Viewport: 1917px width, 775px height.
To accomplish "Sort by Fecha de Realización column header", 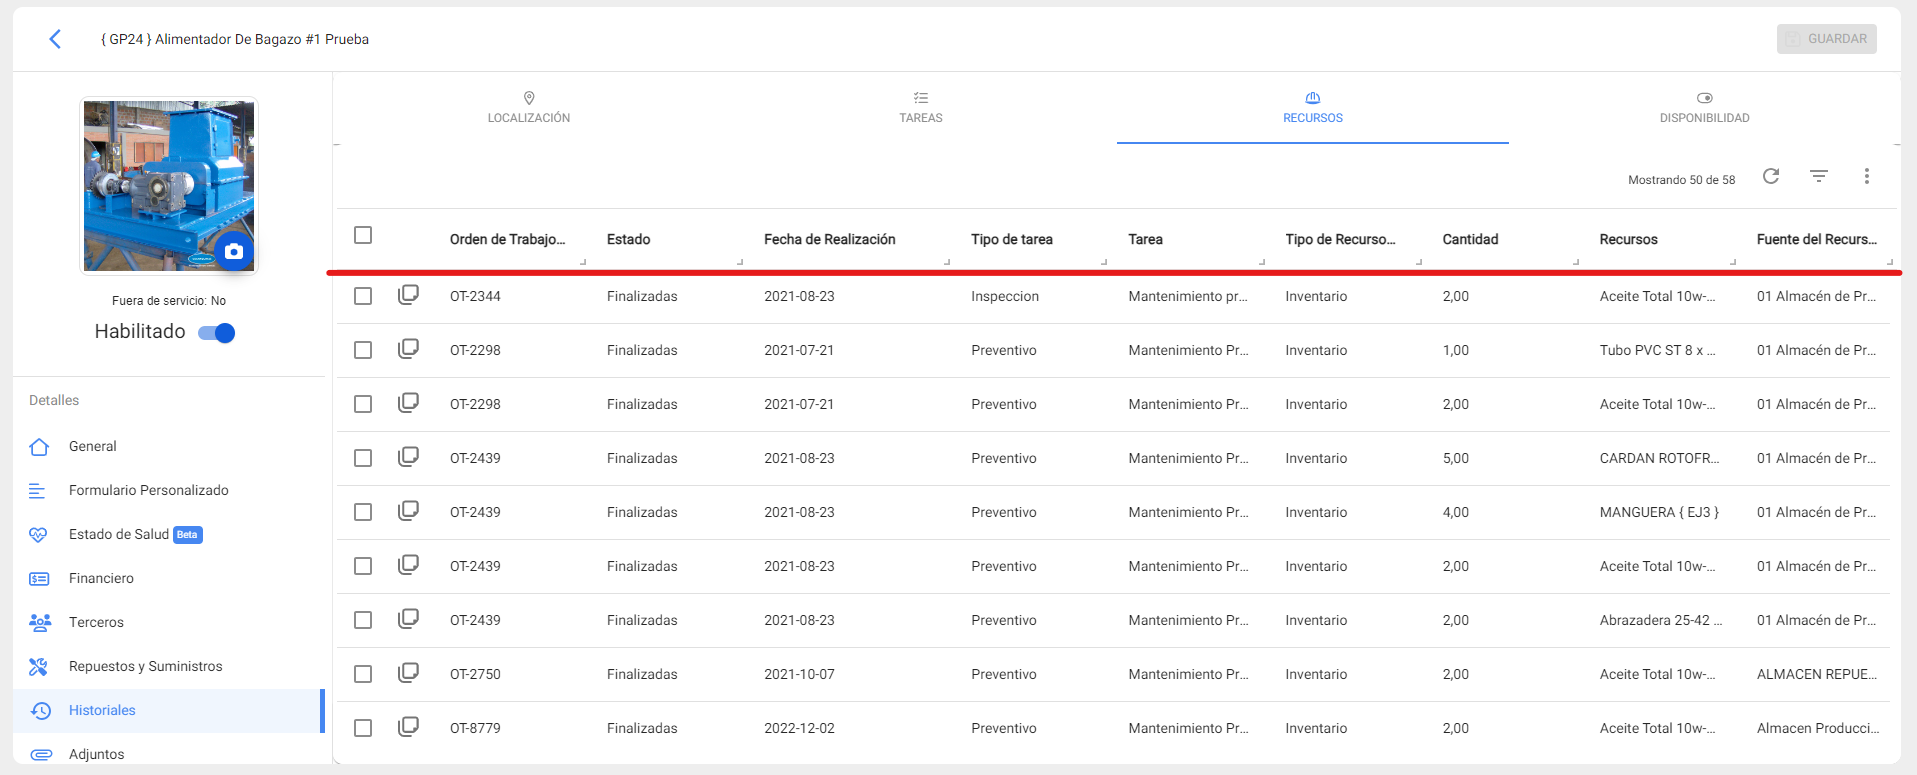I will [829, 240].
